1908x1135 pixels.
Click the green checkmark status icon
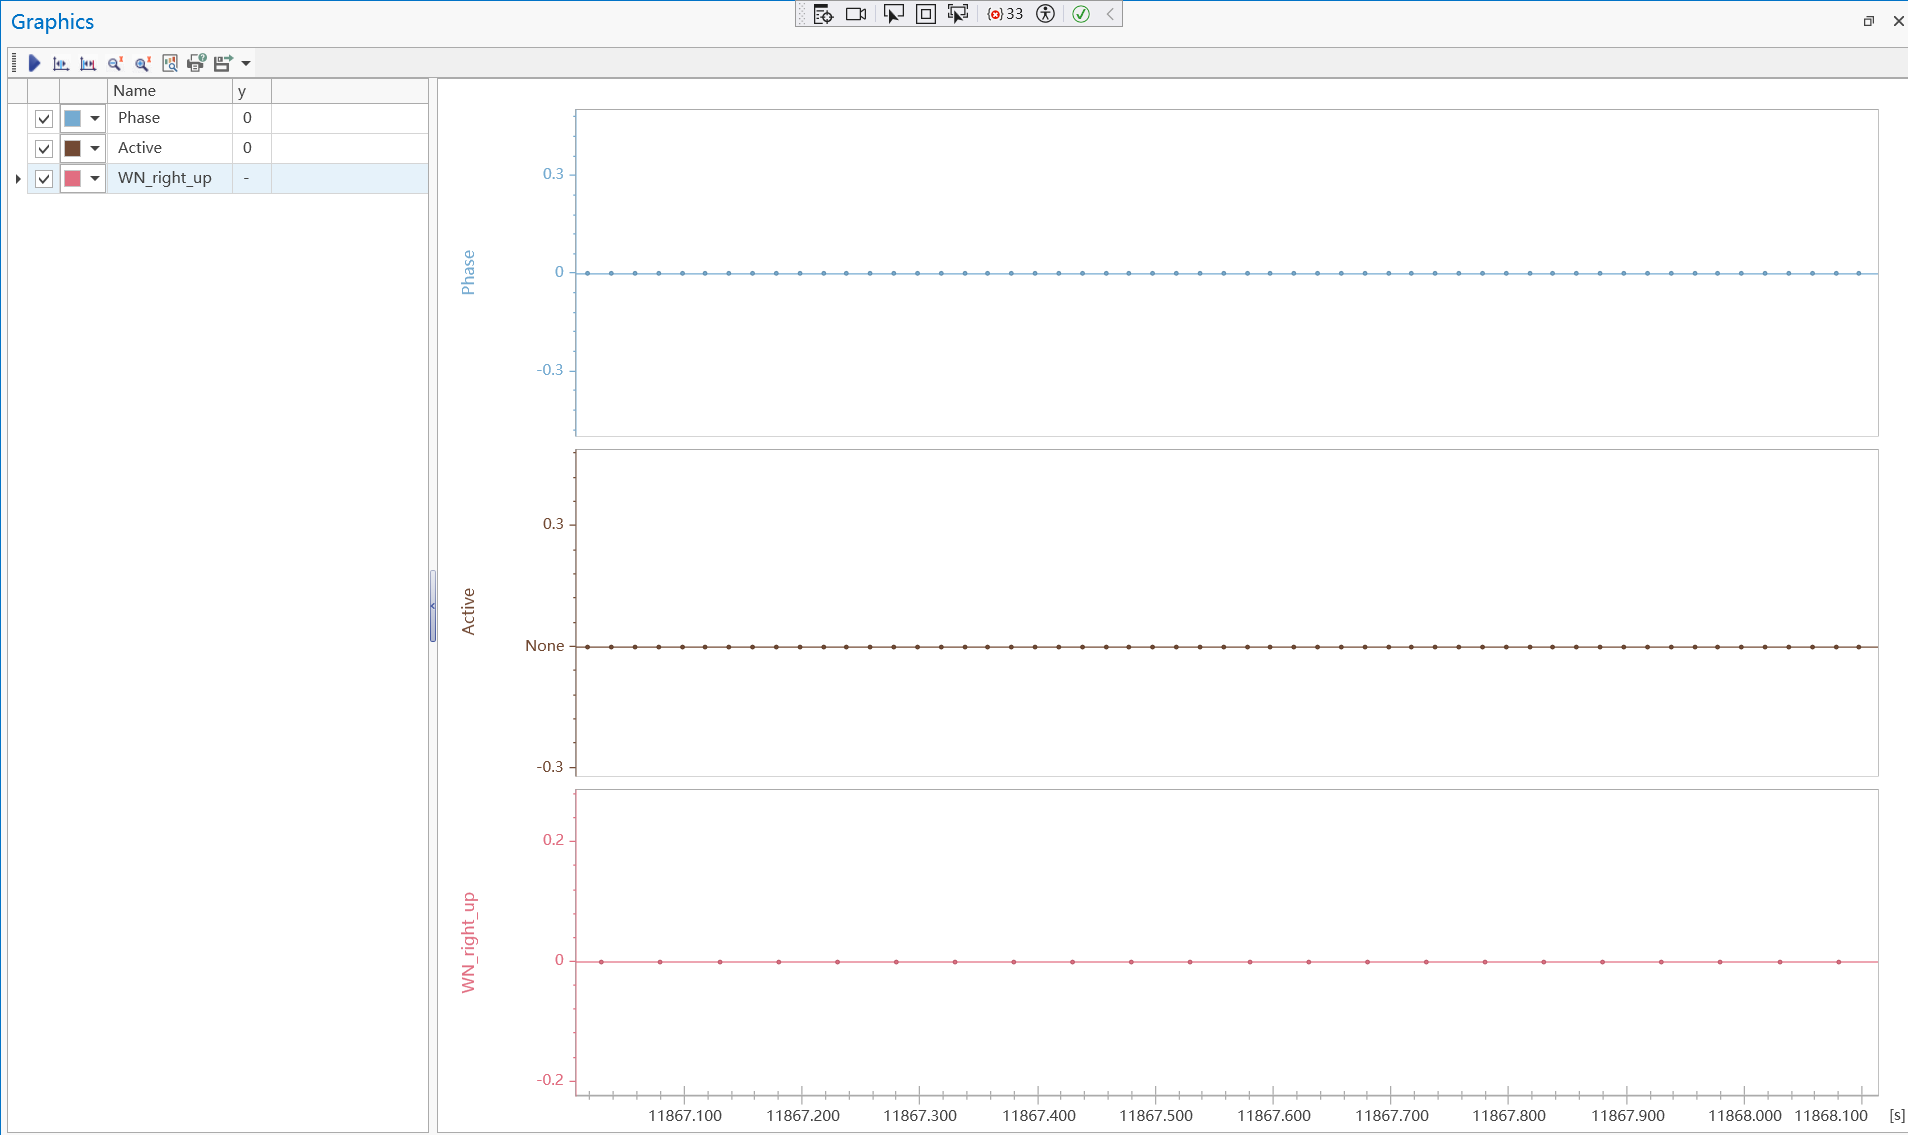coord(1081,14)
